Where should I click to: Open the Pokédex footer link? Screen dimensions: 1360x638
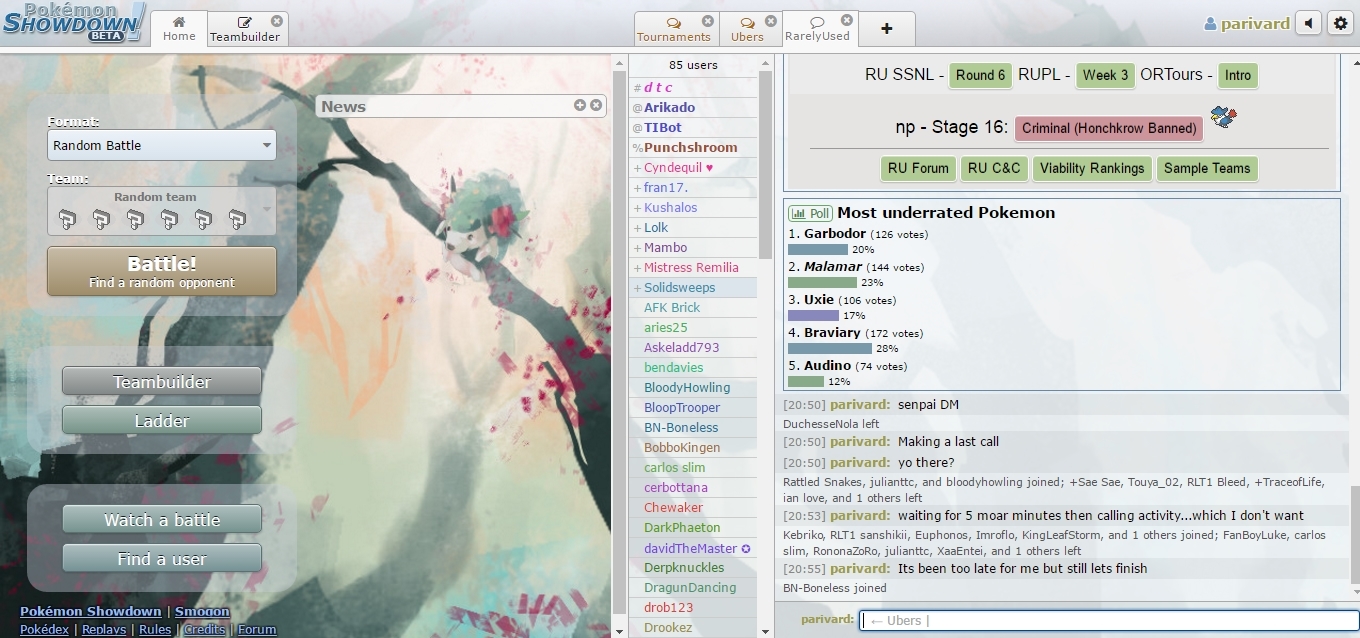coord(45,630)
